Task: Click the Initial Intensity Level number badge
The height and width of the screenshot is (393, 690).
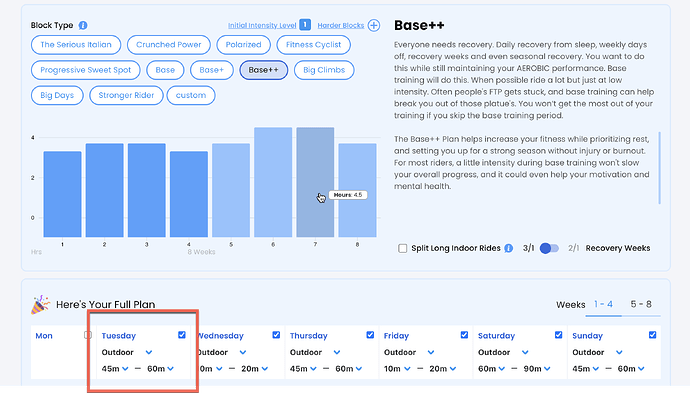Action: click(305, 25)
